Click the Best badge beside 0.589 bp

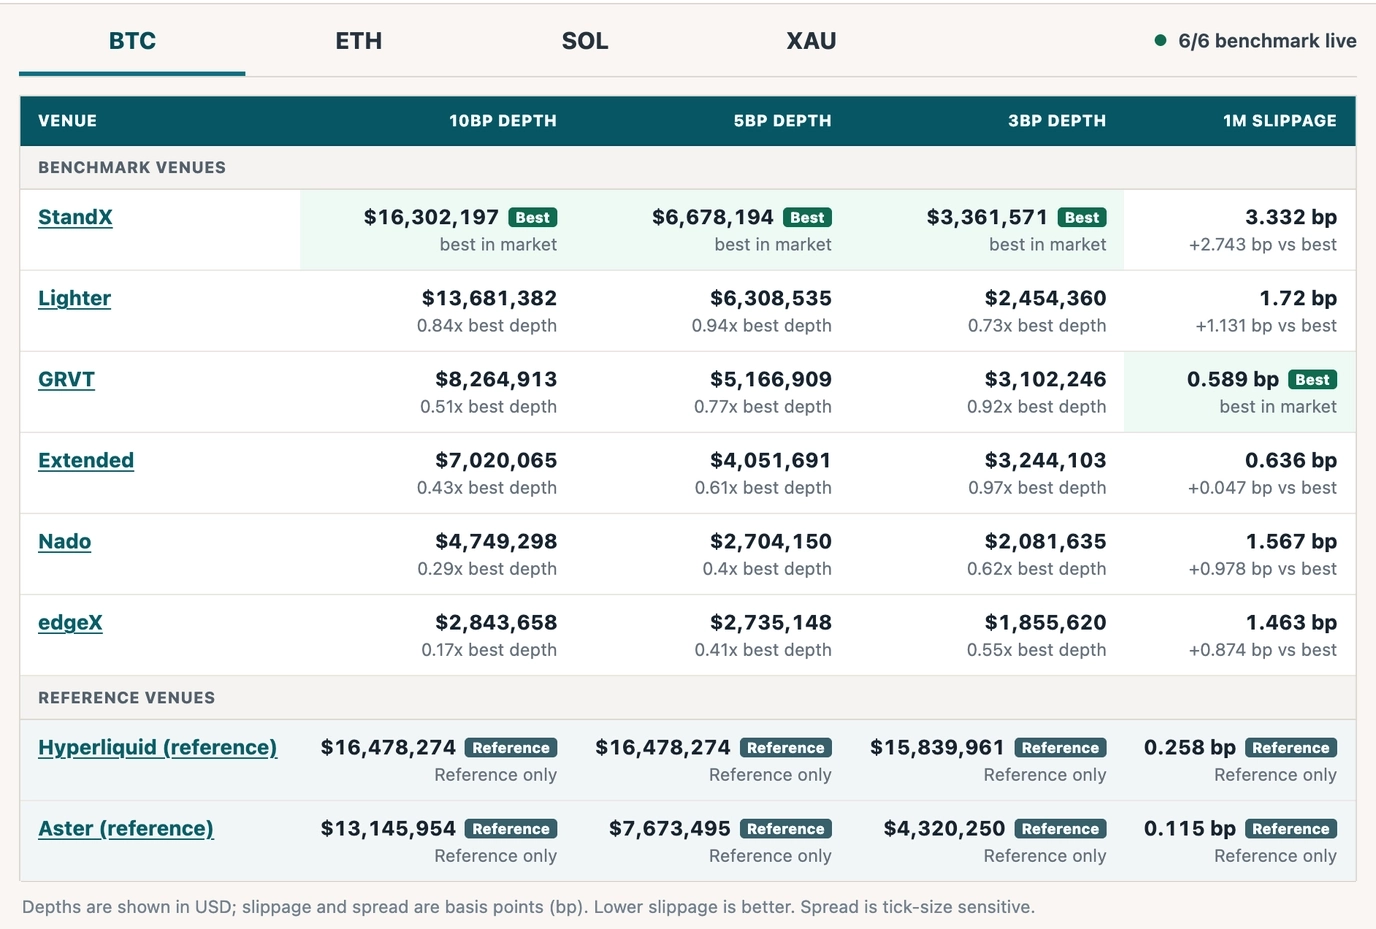[x=1312, y=379]
